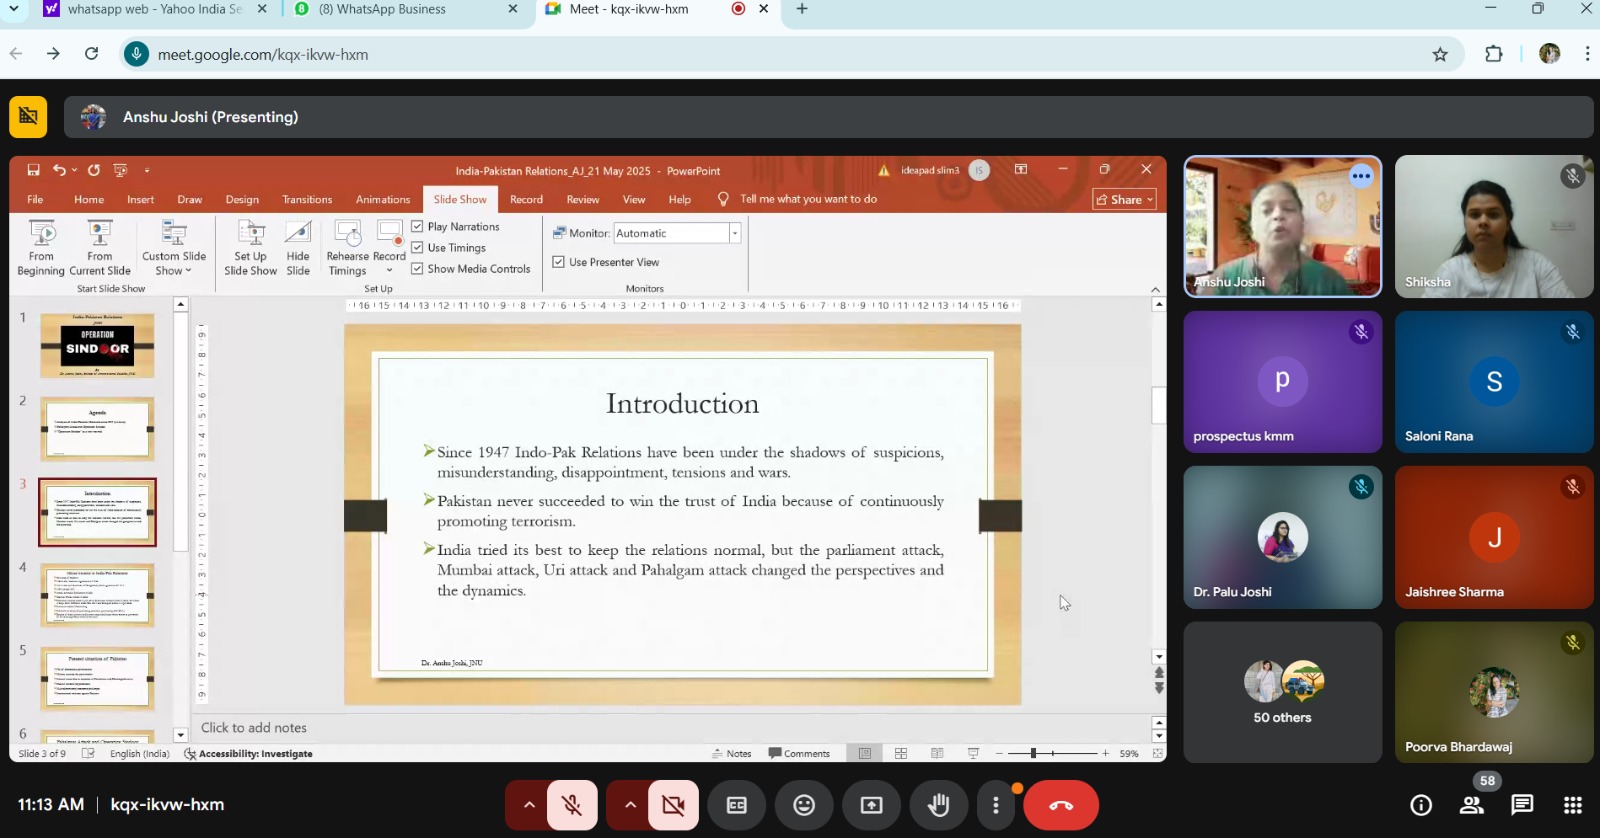Click the Raise hand icon
The height and width of the screenshot is (838, 1600).
tap(938, 805)
